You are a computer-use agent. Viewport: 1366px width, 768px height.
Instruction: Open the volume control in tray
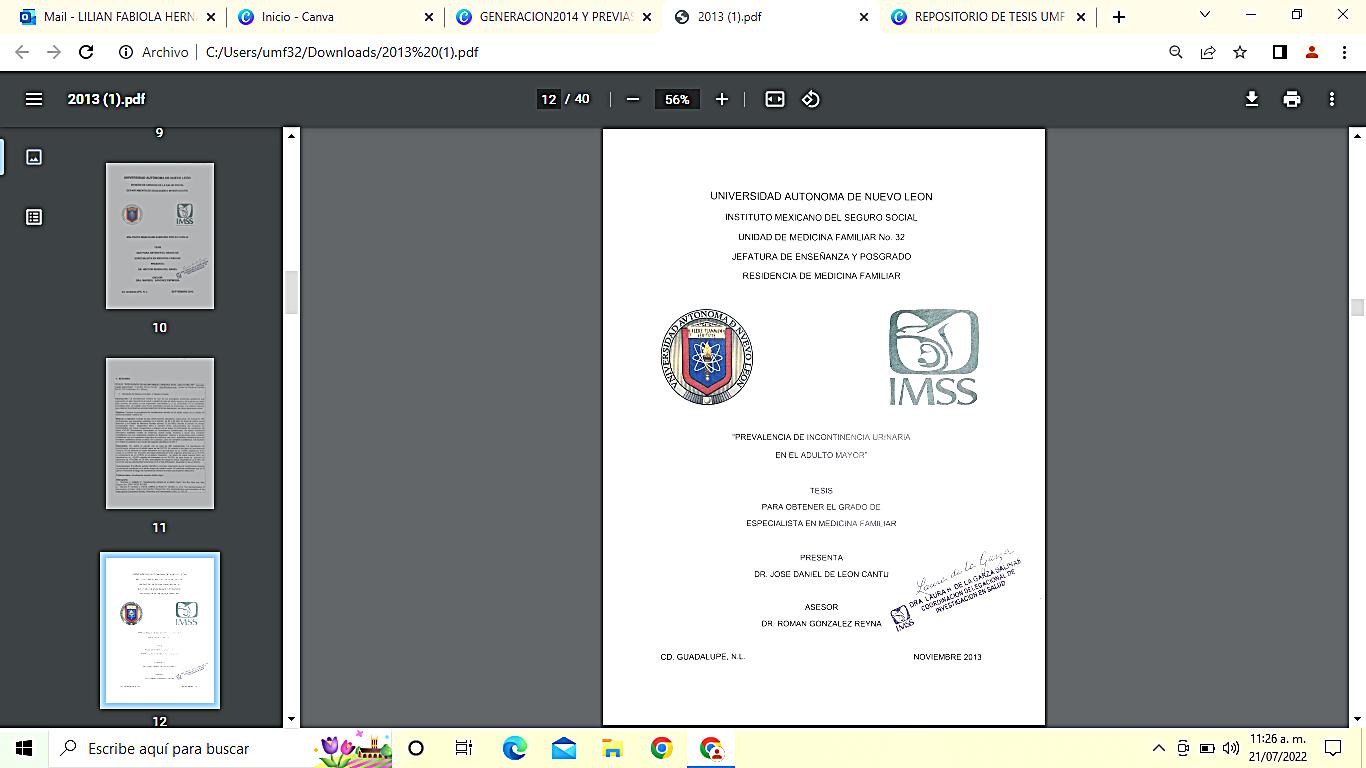tap(1231, 748)
